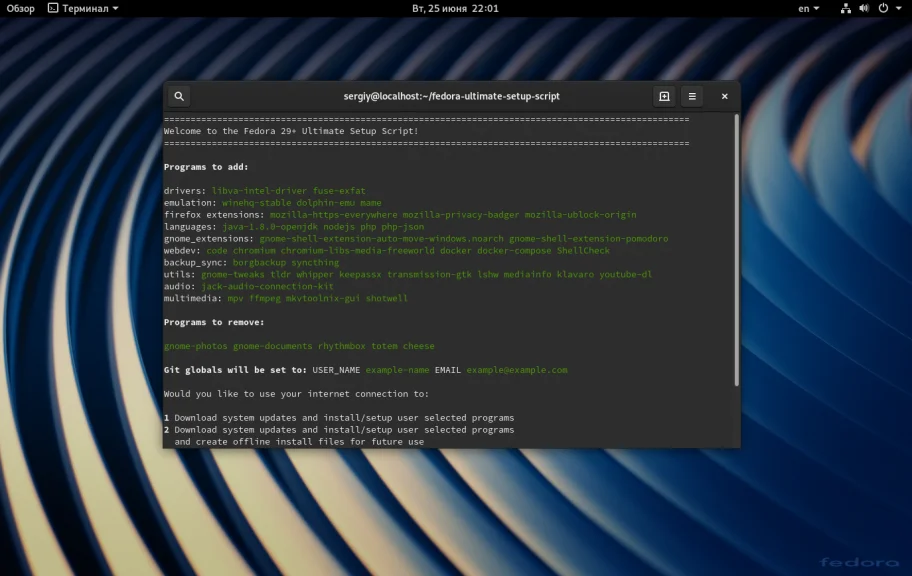Open the Обзор activities overview
912x576 pixels.
point(21,8)
